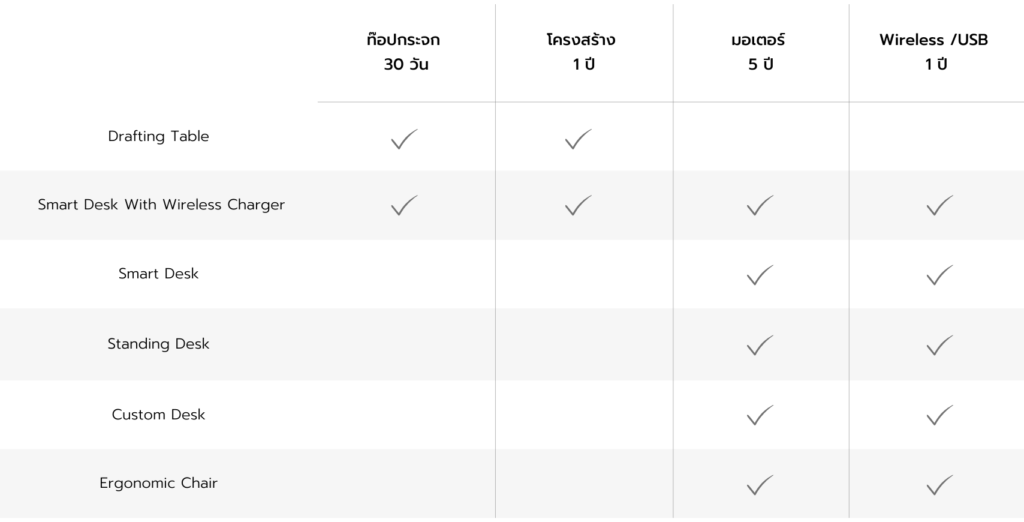Image resolution: width=1024 pixels, height=522 pixels.
Task: Click the Standing Desk row label
Action: [158, 344]
